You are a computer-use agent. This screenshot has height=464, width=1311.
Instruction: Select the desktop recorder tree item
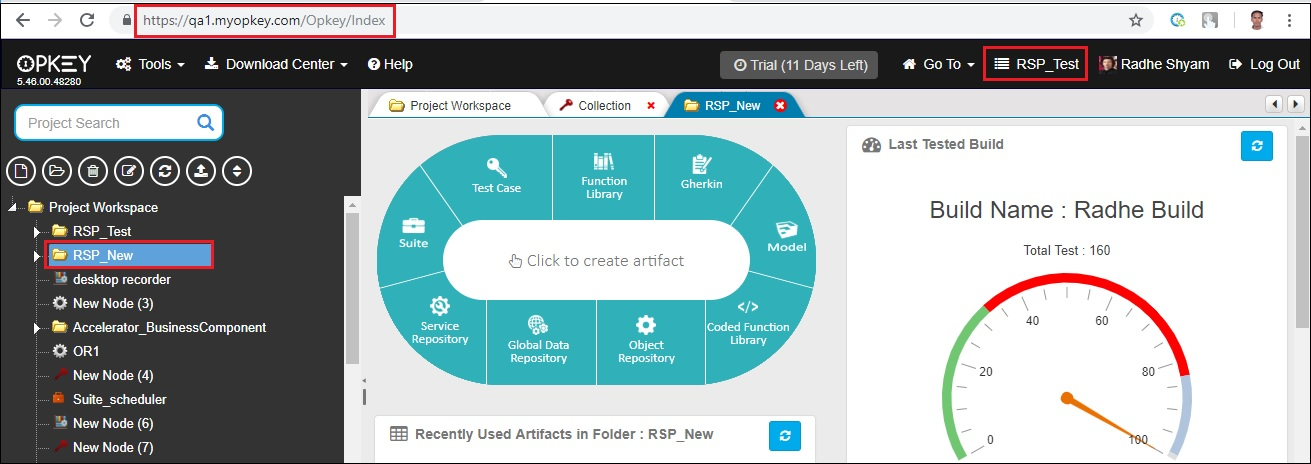click(110, 279)
